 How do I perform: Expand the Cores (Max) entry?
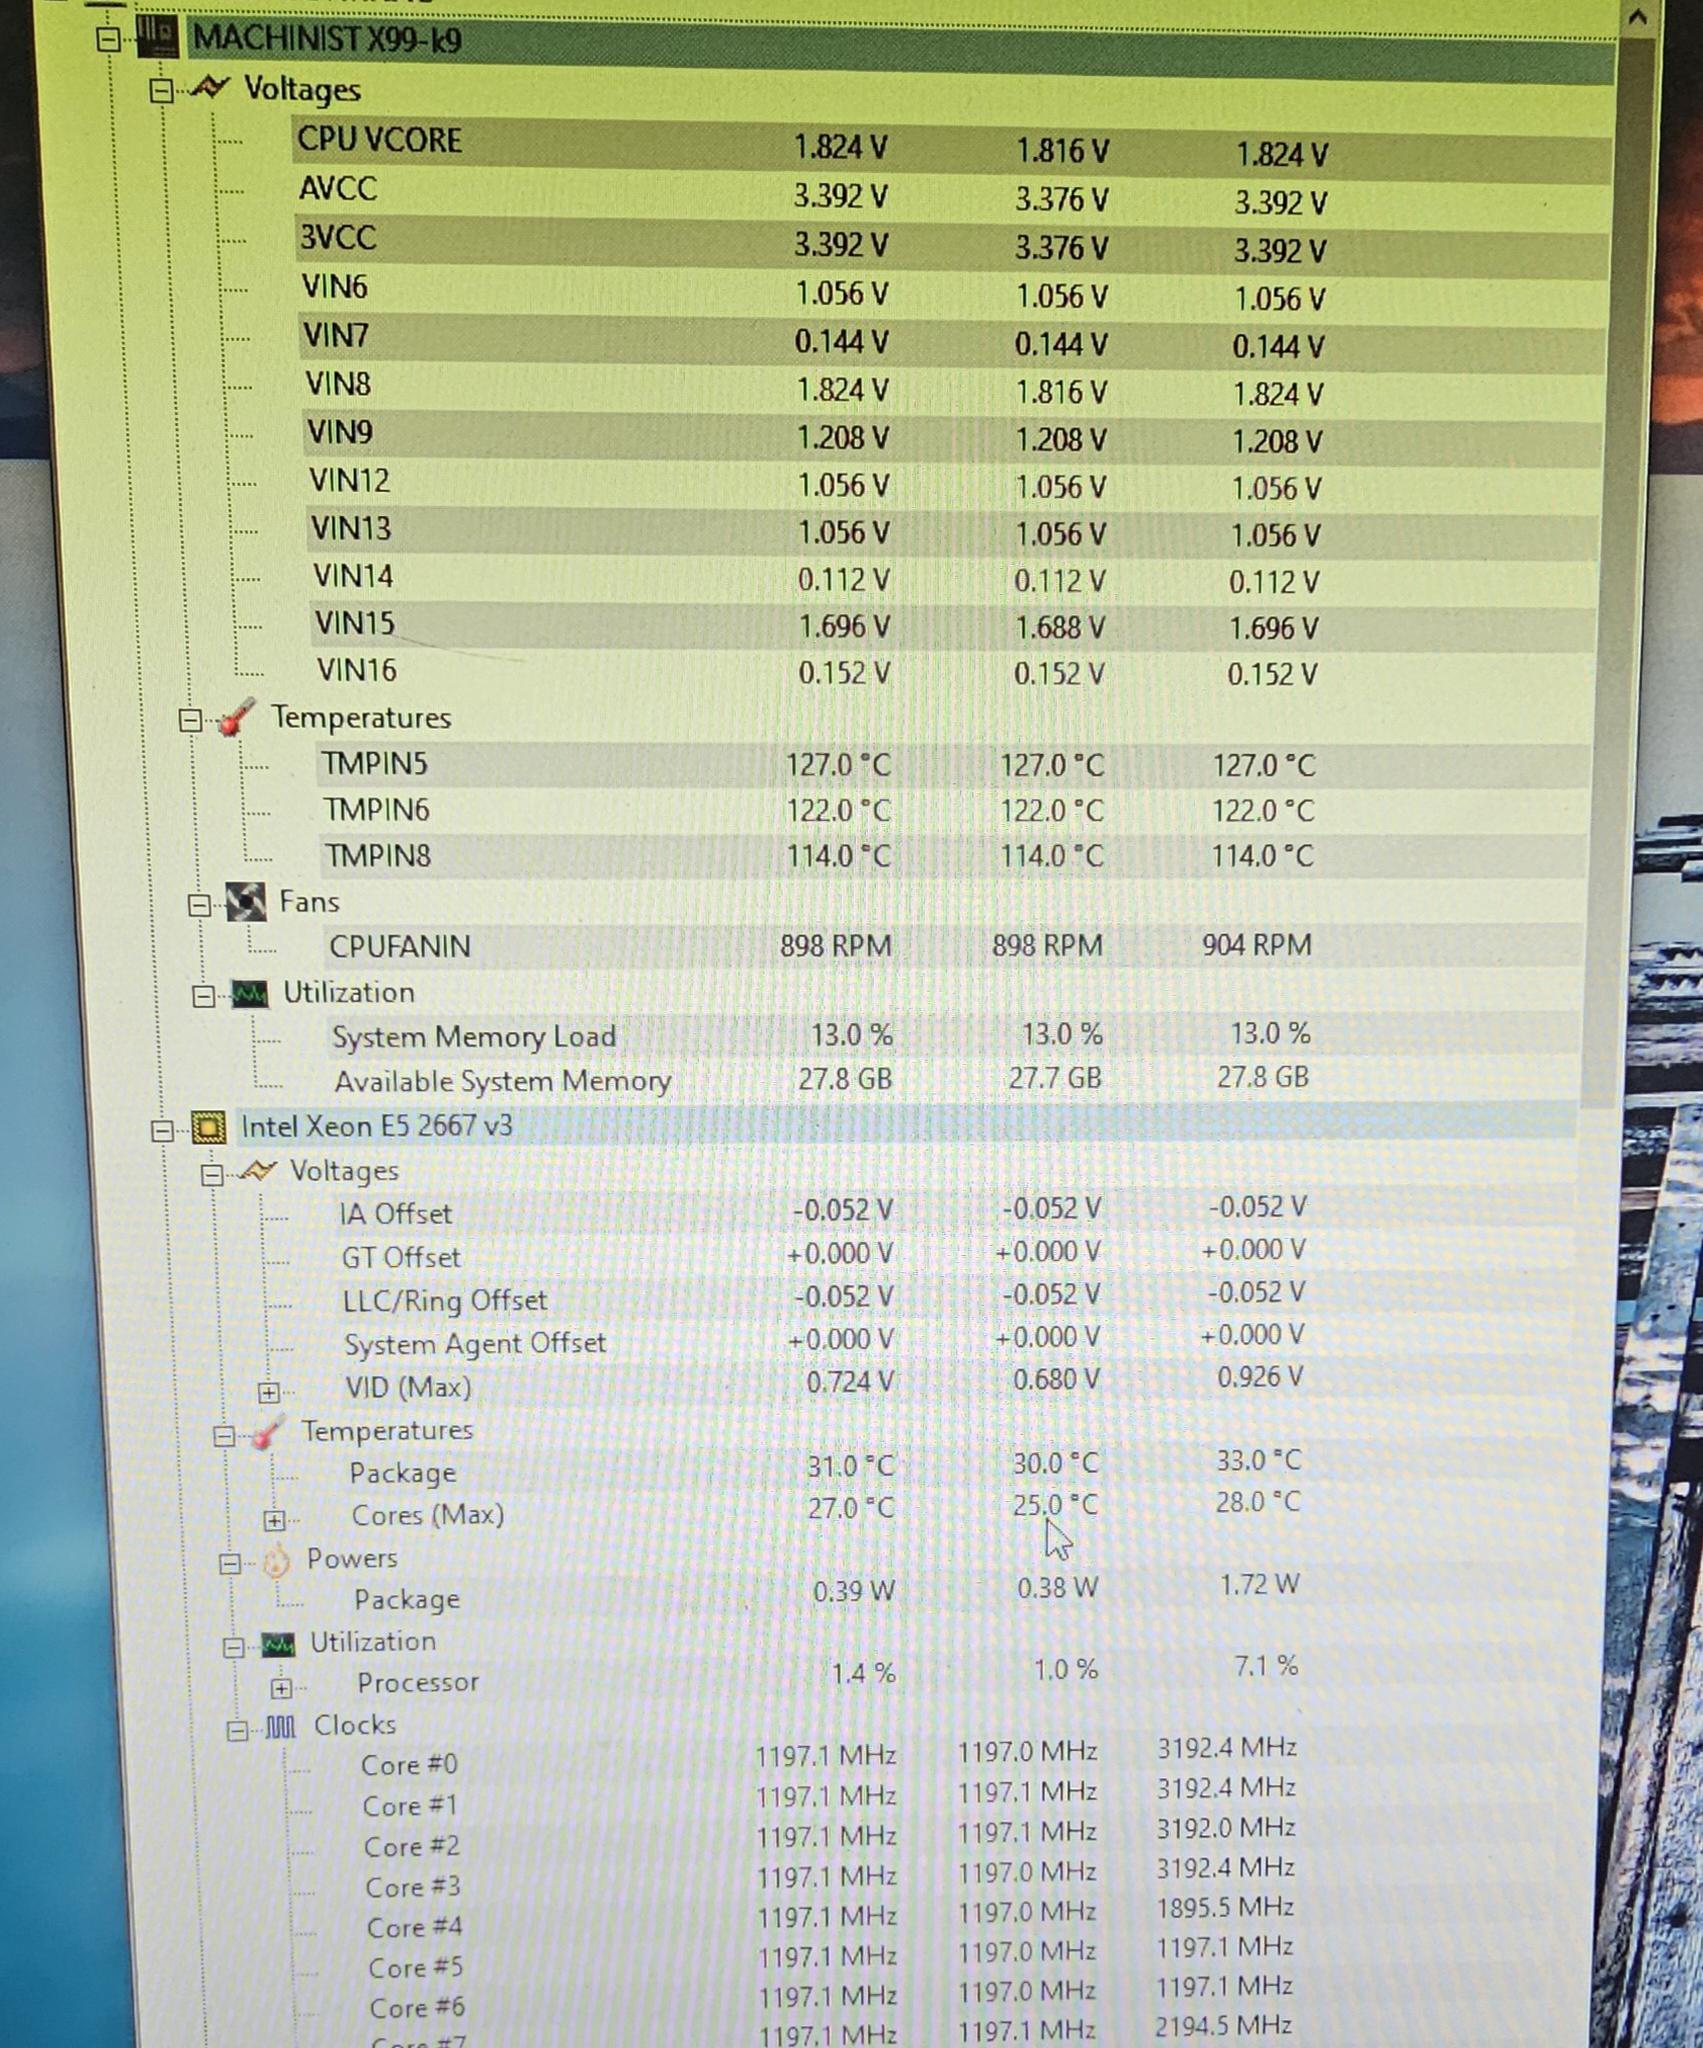[x=274, y=1521]
